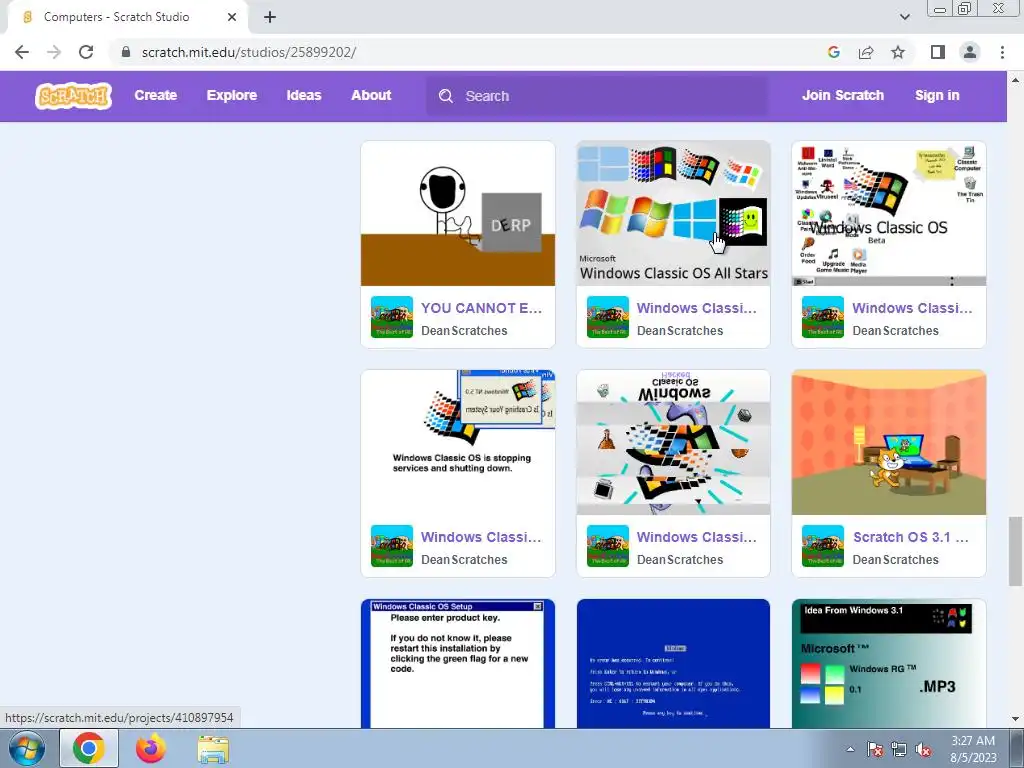Open the blue screen error thumbnail
This screenshot has width=1024, height=768.
[673, 664]
